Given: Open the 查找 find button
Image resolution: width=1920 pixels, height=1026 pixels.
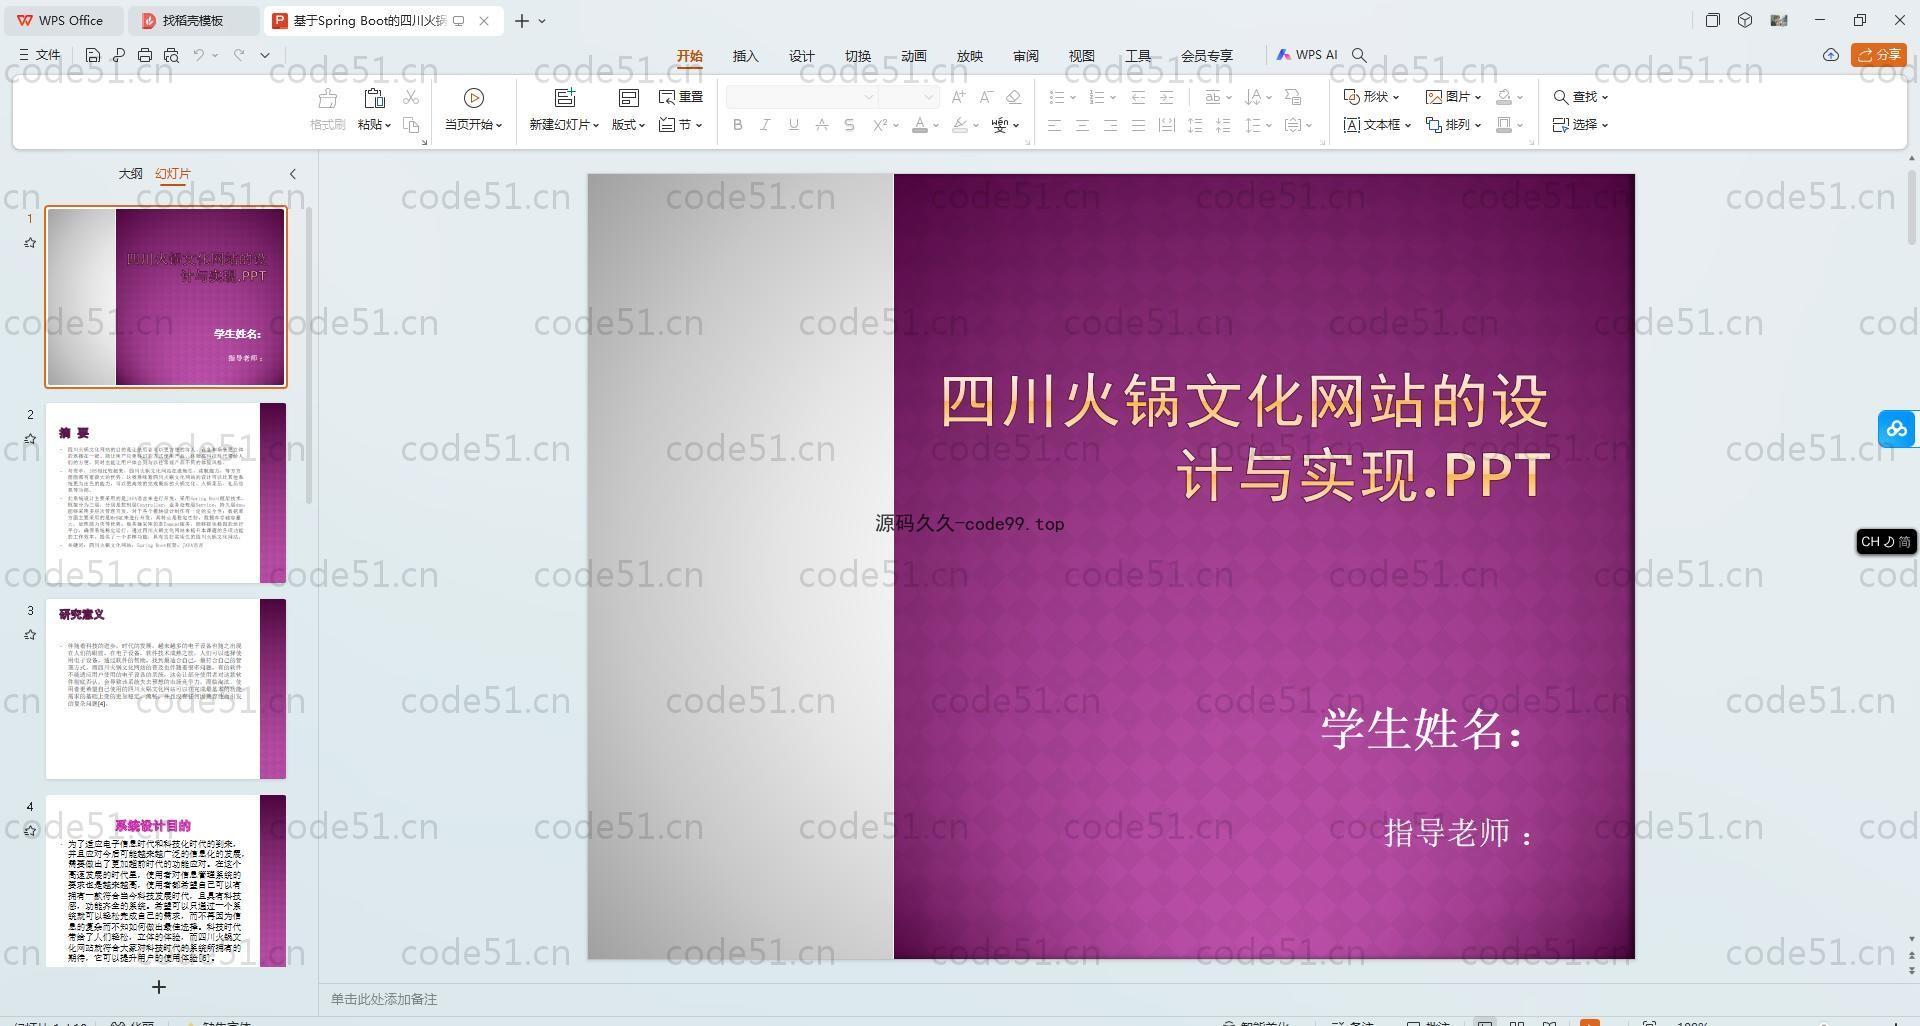Looking at the screenshot, I should [x=1580, y=97].
